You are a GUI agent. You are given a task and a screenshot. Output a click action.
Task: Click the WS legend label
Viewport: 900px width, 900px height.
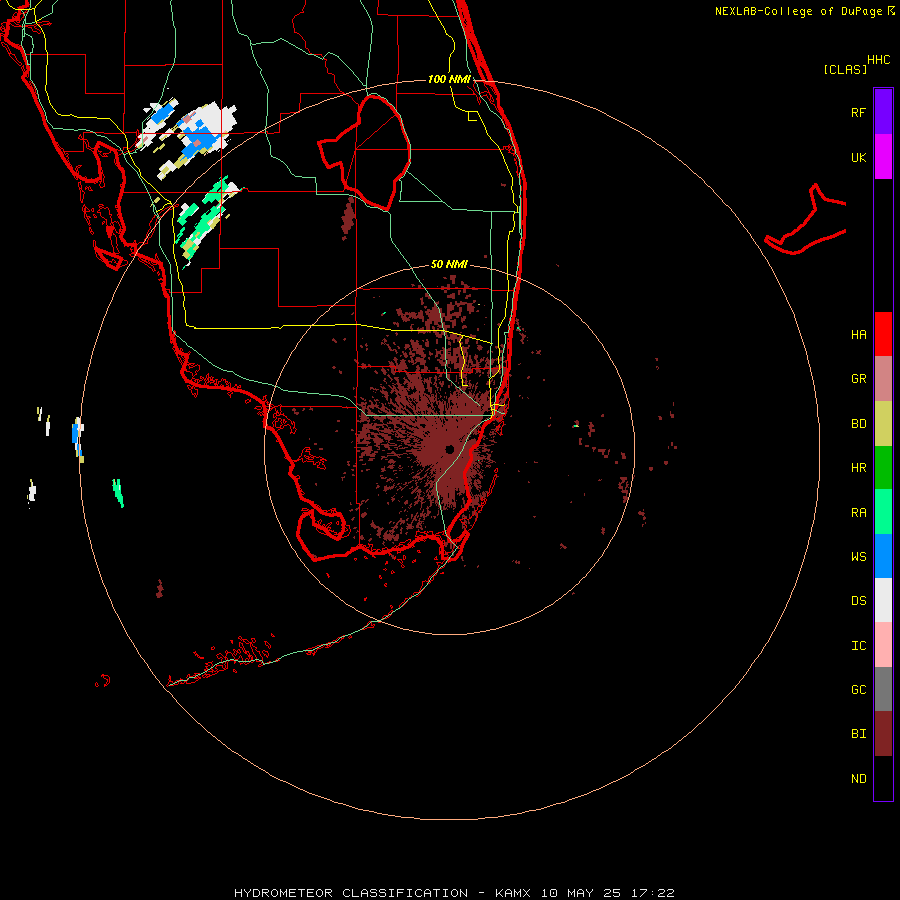point(858,556)
